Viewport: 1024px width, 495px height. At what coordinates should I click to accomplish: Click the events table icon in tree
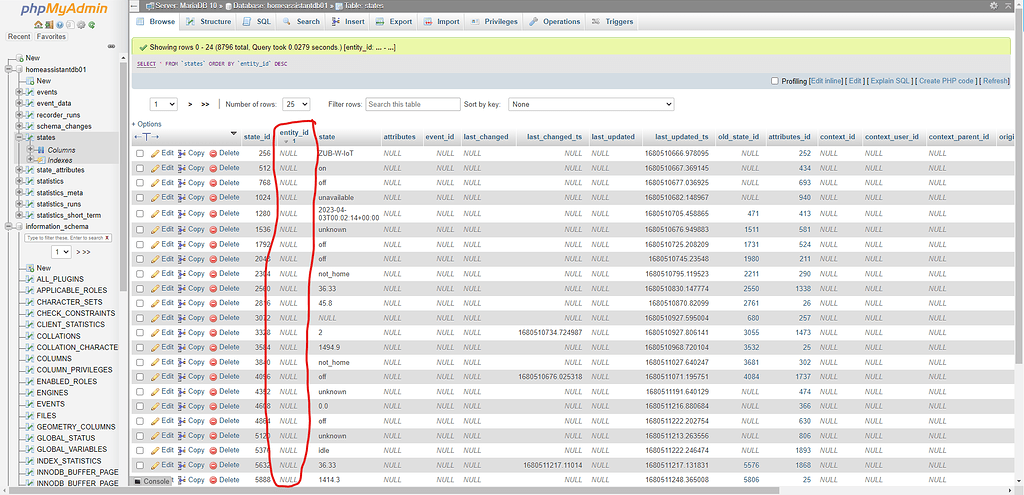tap(29, 92)
